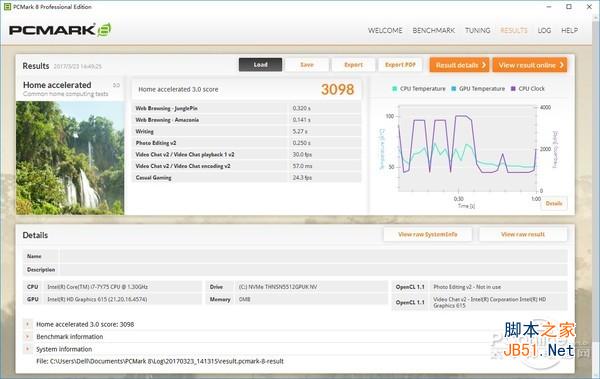Image resolution: width=600 pixels, height=379 pixels.
Task: Click the PCMark 8 logo
Action: tap(60, 30)
